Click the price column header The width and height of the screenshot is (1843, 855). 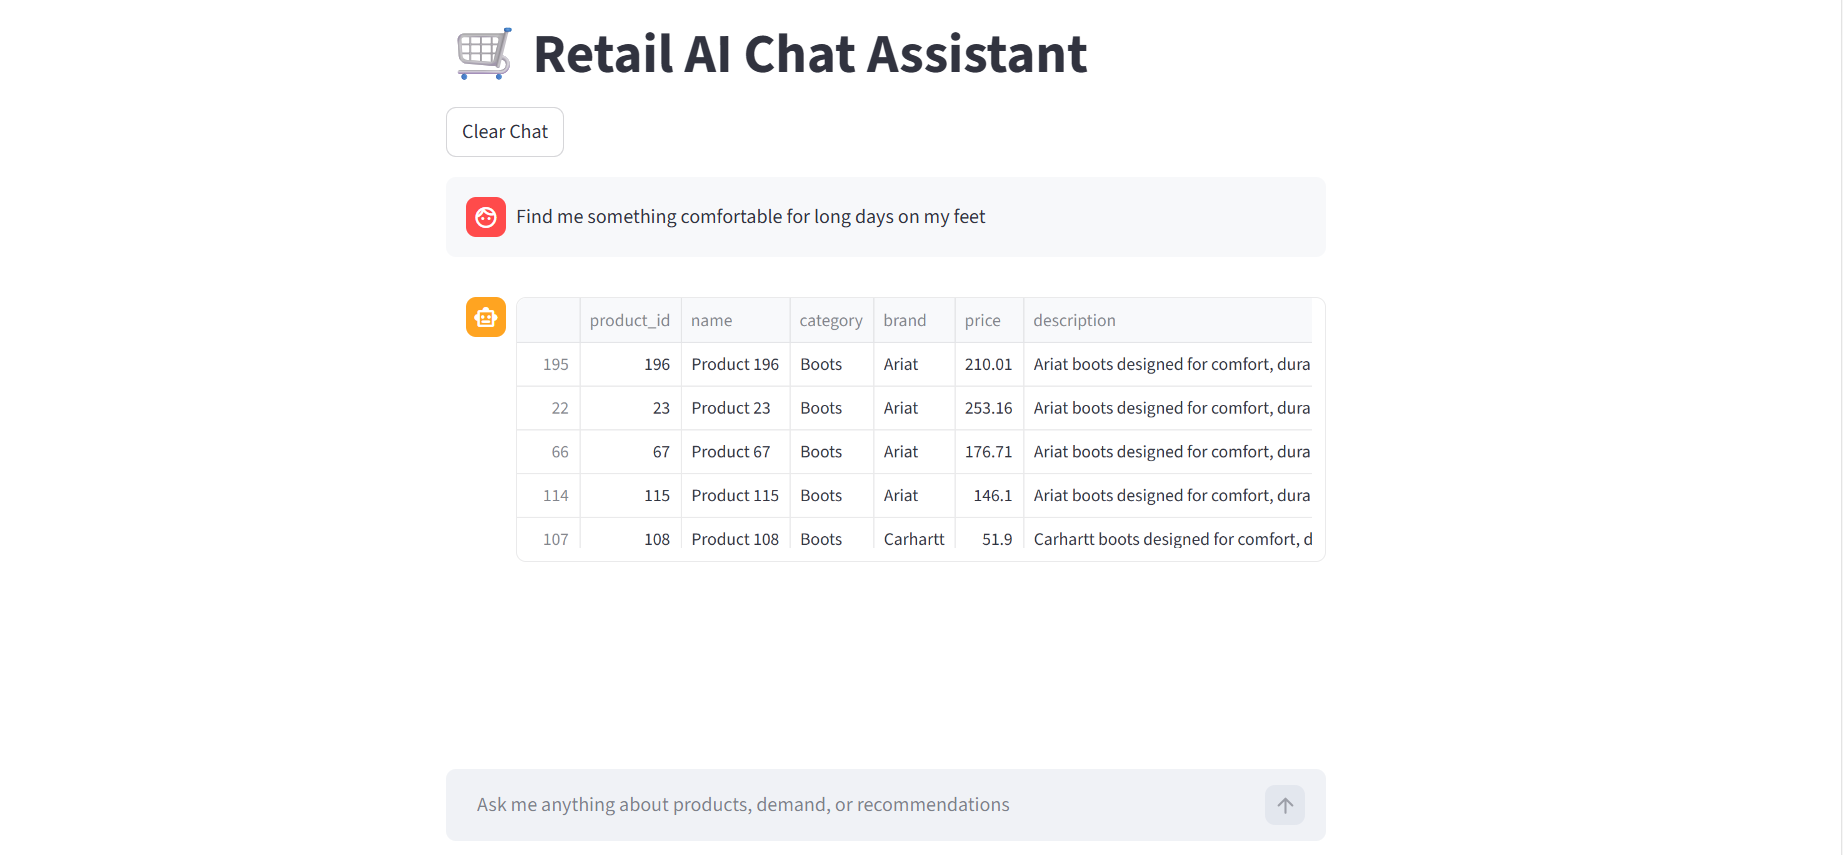989,320
